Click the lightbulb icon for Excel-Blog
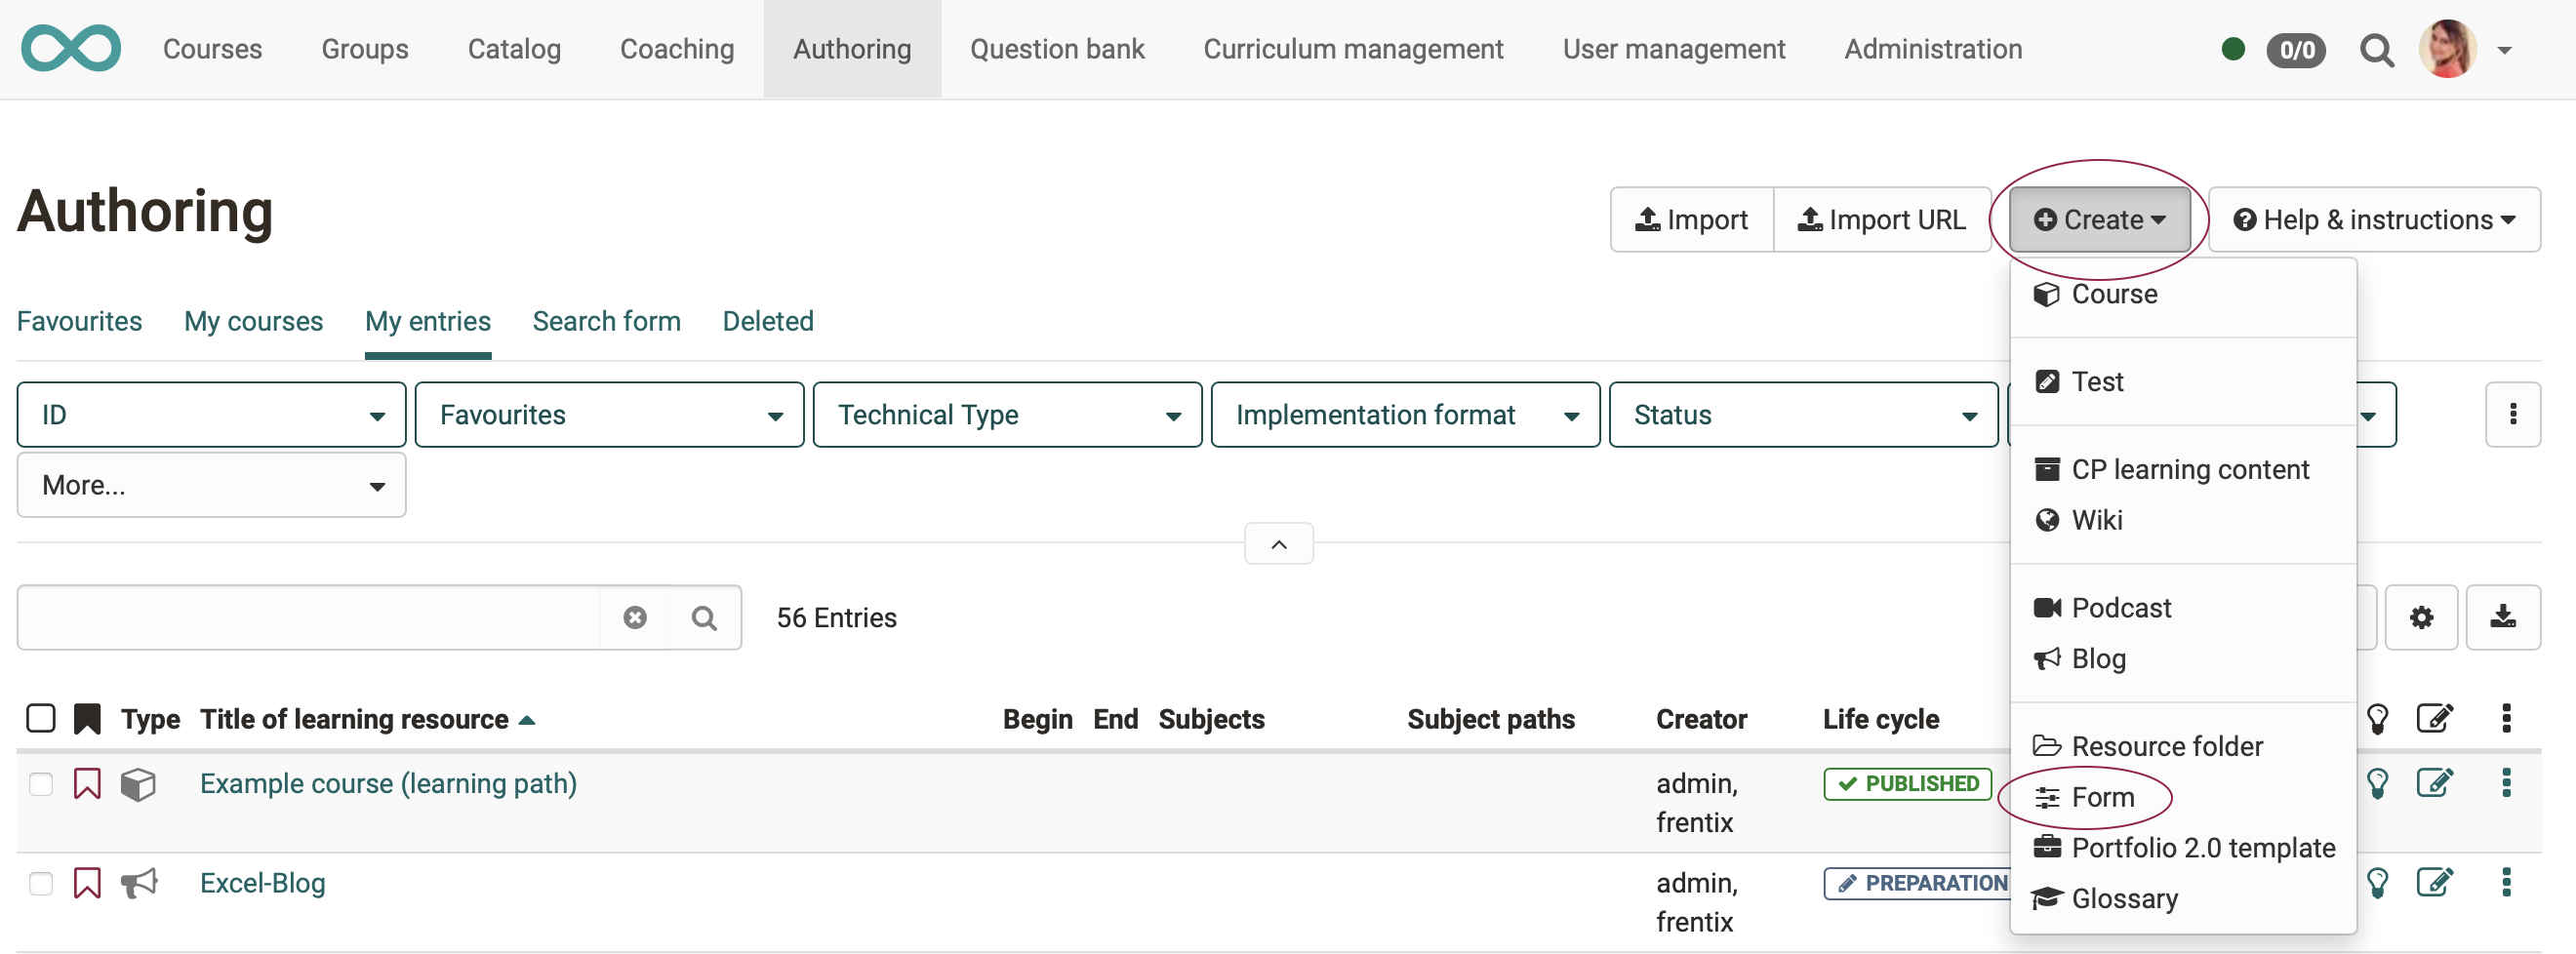 click(x=2379, y=883)
